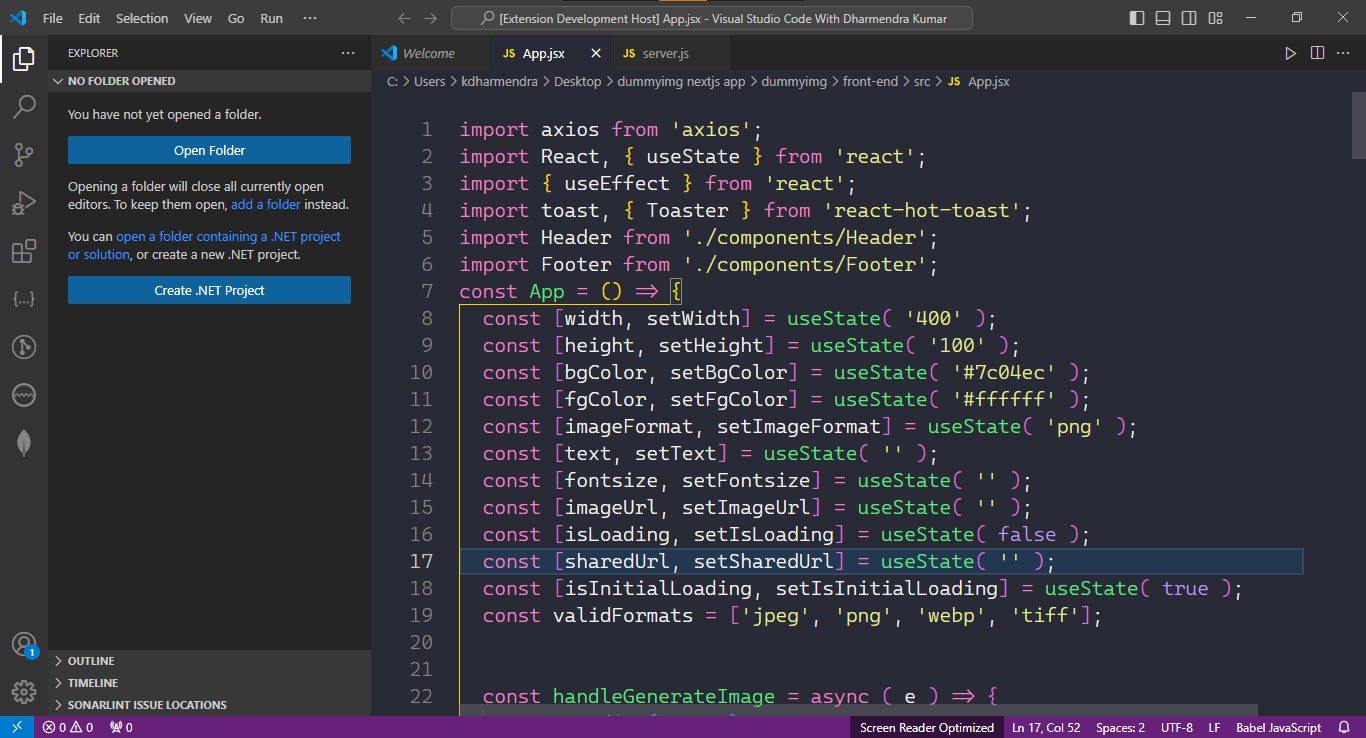
Task: Open the MongoDB leaf icon view
Action: [24, 444]
